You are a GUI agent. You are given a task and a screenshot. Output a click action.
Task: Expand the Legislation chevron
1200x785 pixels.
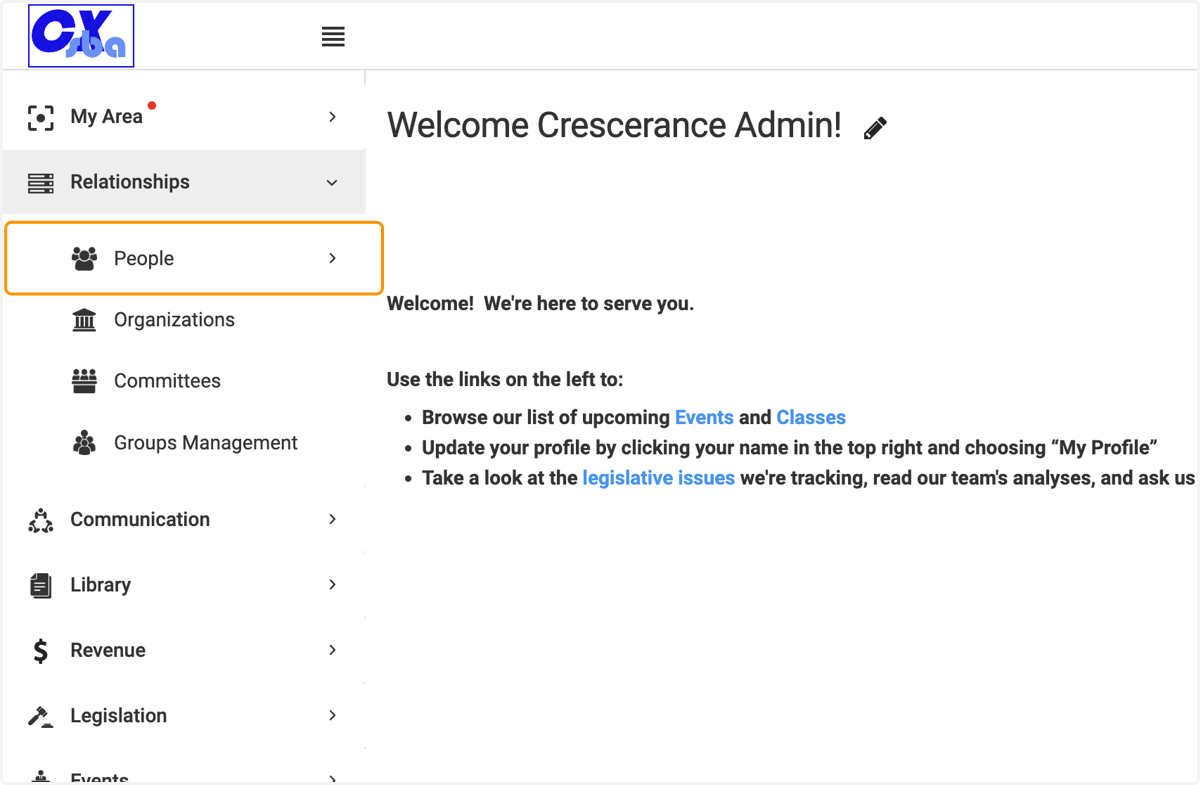point(333,715)
